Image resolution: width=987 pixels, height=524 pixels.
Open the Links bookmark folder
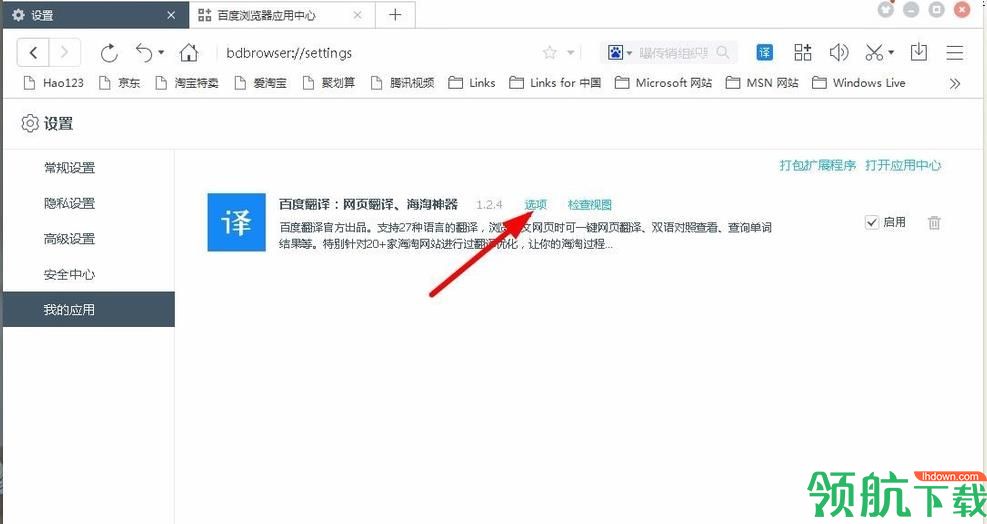pos(472,83)
